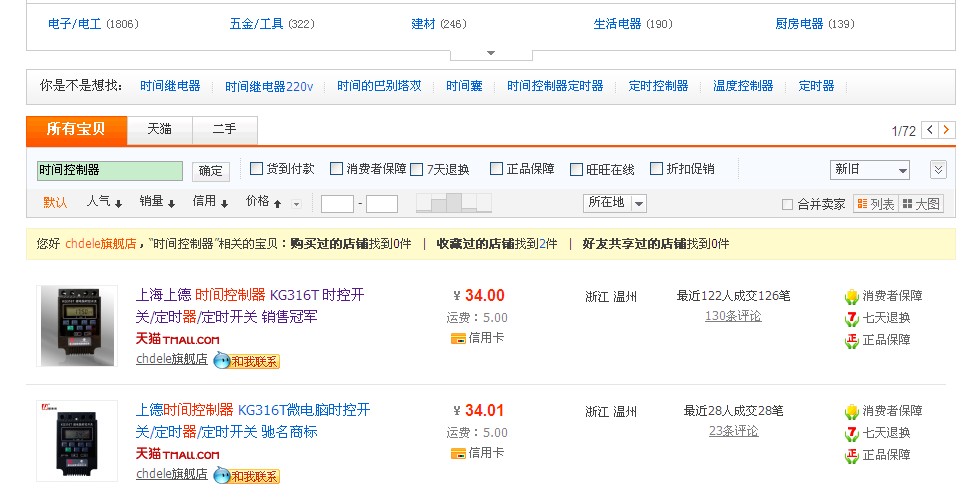
Task: Enable 7天退换 filter checkbox
Action: point(416,169)
